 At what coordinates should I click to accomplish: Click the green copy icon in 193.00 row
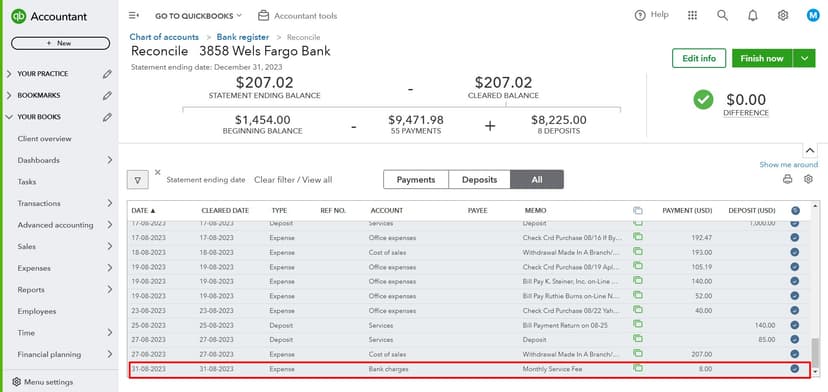click(x=637, y=252)
